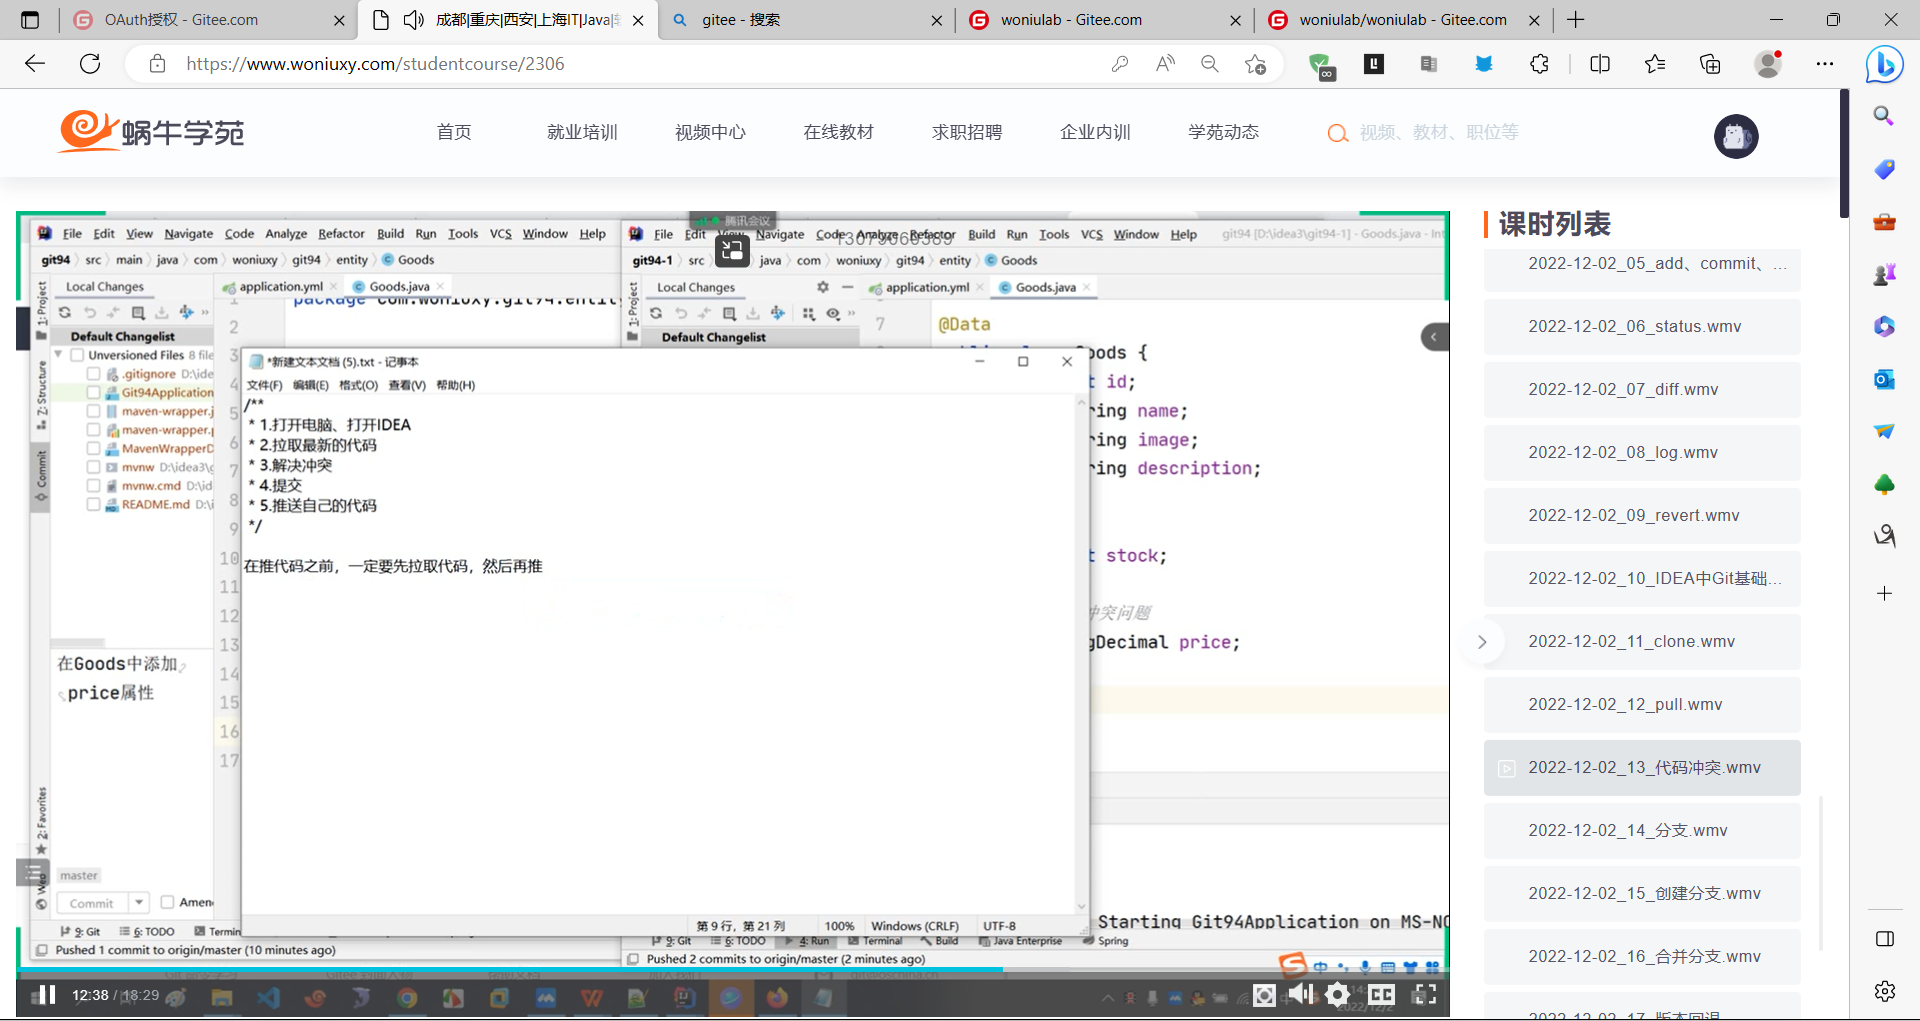
Task: Enter fullscreen mode in the video player
Action: pos(1425,994)
